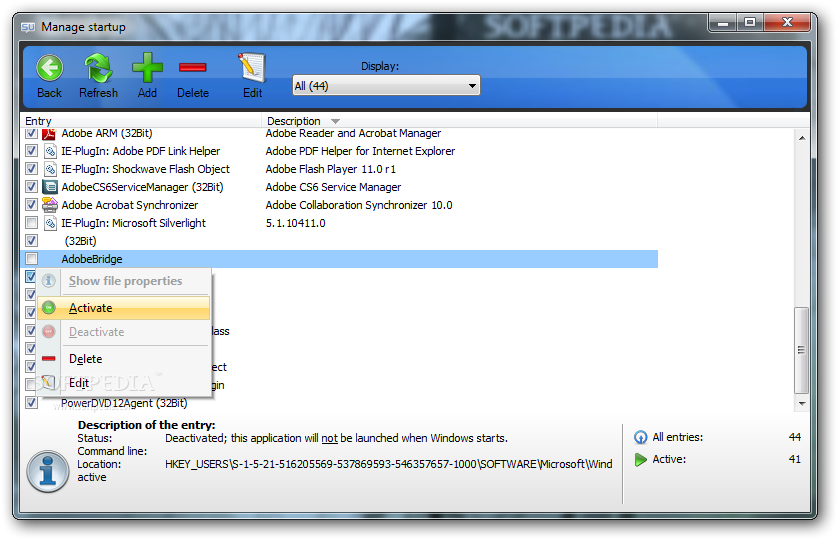The width and height of the screenshot is (838, 540).
Task: Choose Activate from the context menu
Action: pos(123,308)
